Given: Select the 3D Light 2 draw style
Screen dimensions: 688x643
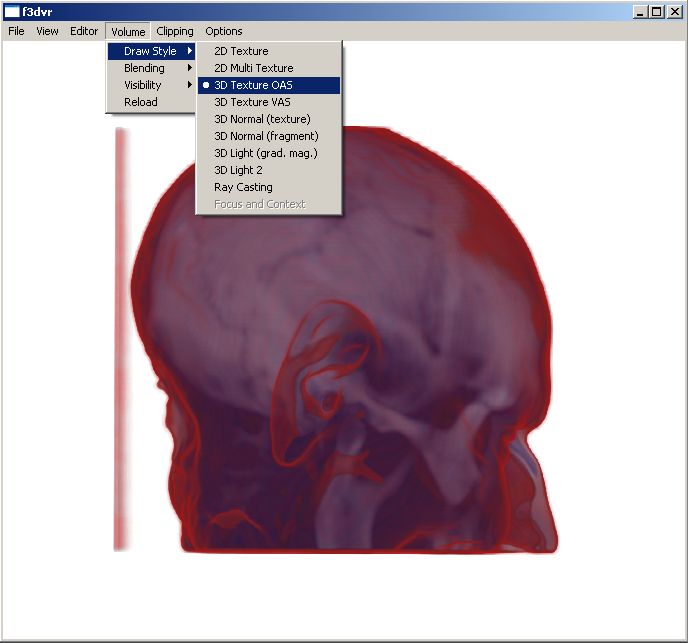Looking at the screenshot, I should point(269,170).
